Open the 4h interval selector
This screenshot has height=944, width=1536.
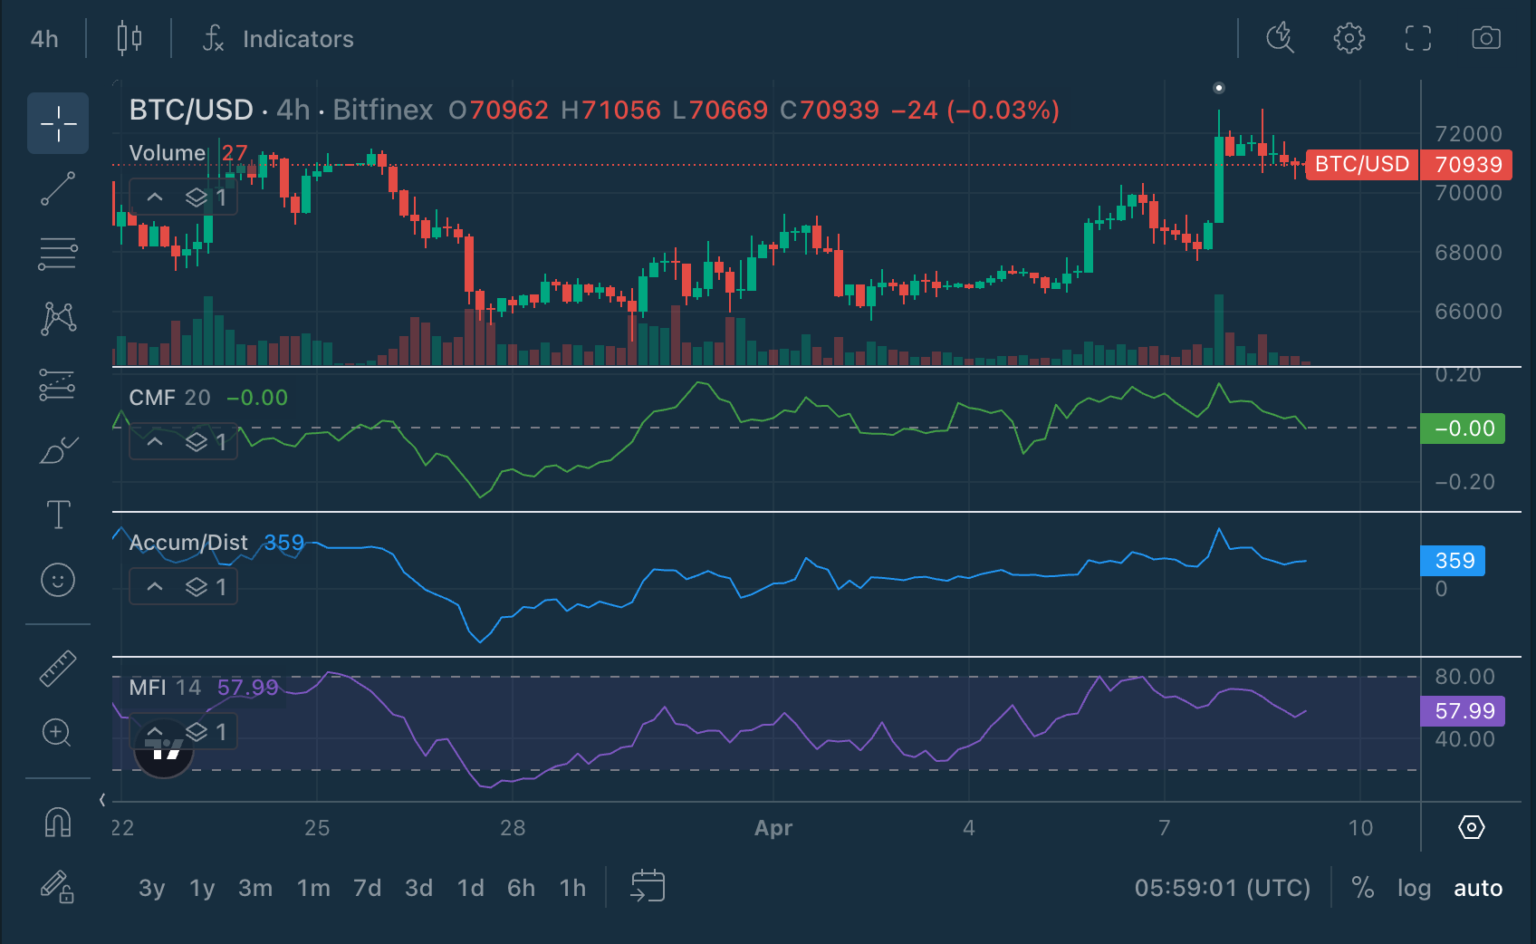coord(44,38)
